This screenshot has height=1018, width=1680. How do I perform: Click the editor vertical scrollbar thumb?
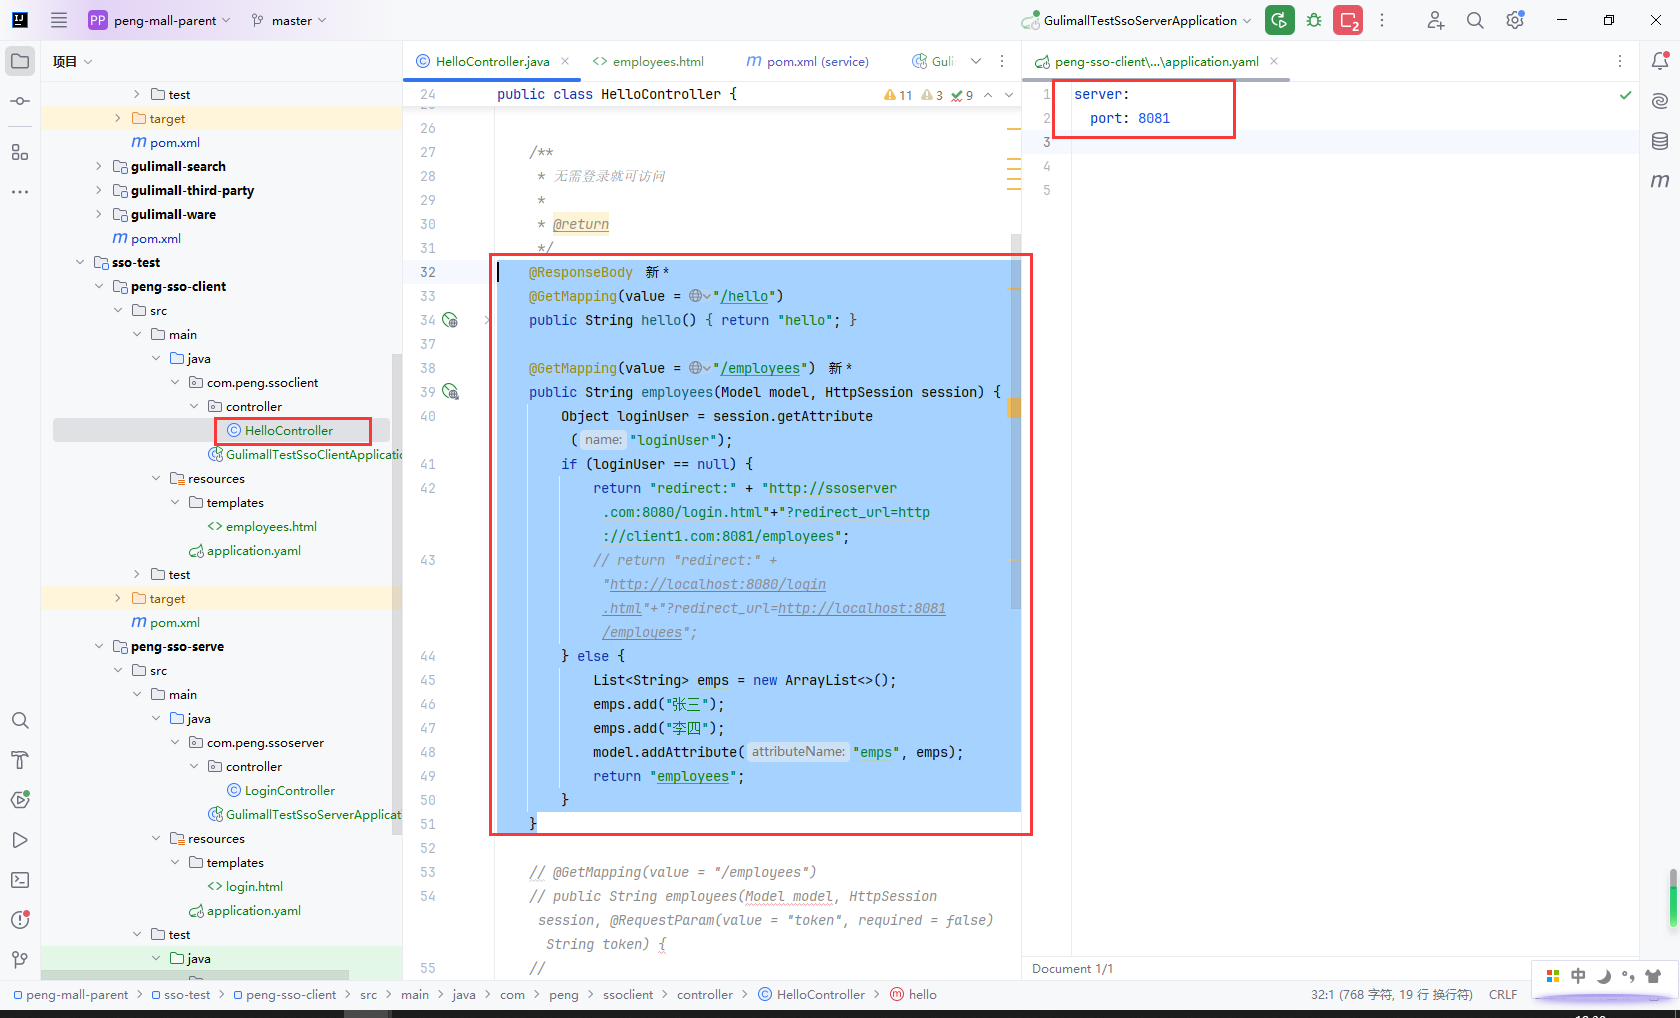1016,420
